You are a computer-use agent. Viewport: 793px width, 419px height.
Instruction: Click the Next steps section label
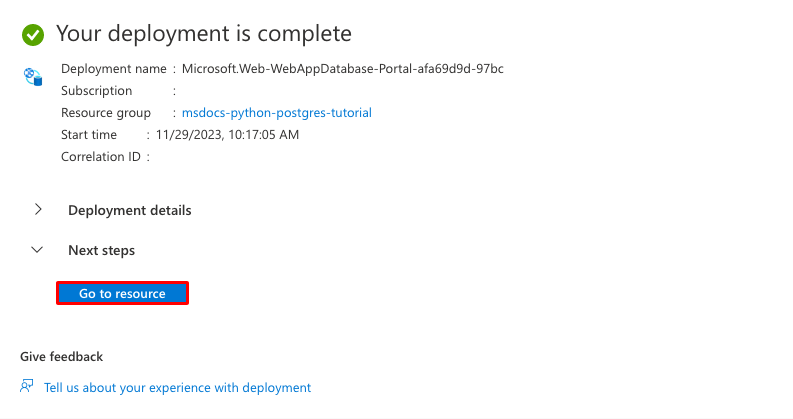pyautogui.click(x=101, y=250)
